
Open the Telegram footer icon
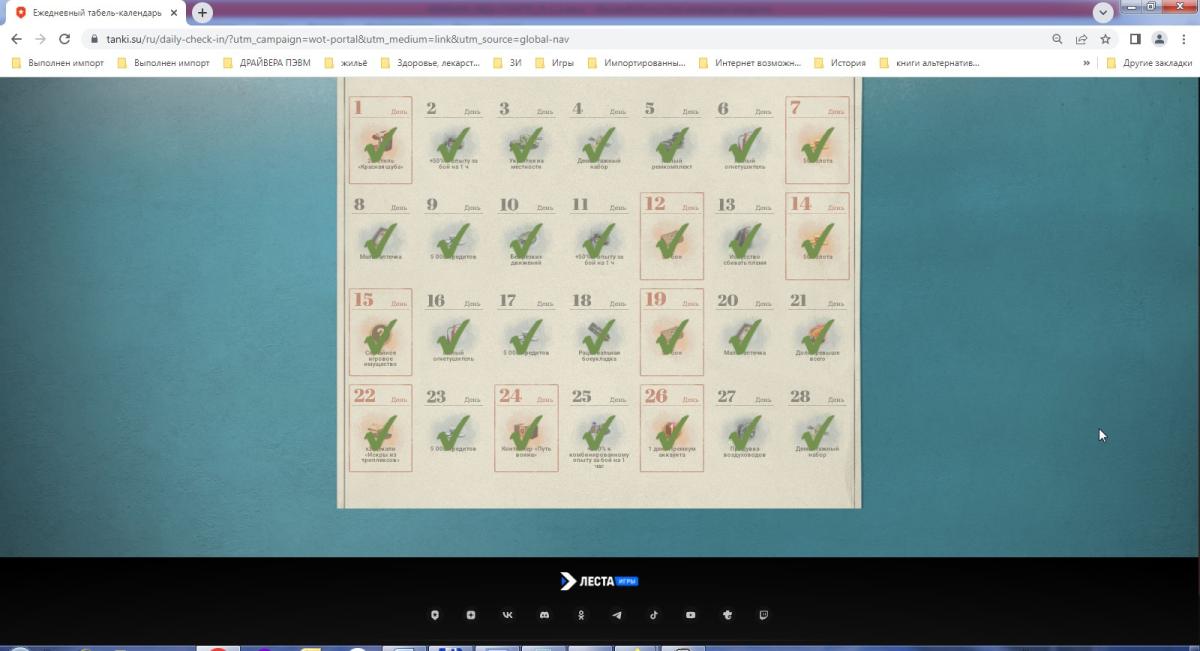click(617, 615)
